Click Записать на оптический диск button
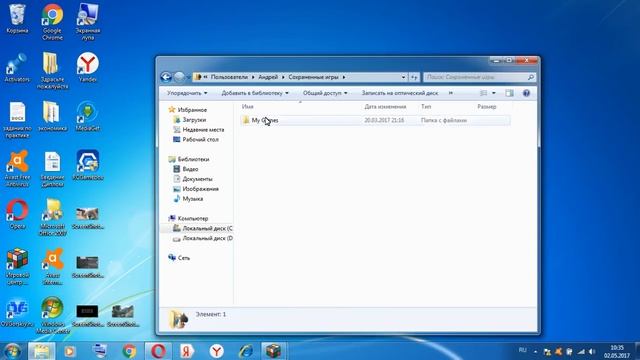The height and width of the screenshot is (360, 640). click(x=400, y=93)
